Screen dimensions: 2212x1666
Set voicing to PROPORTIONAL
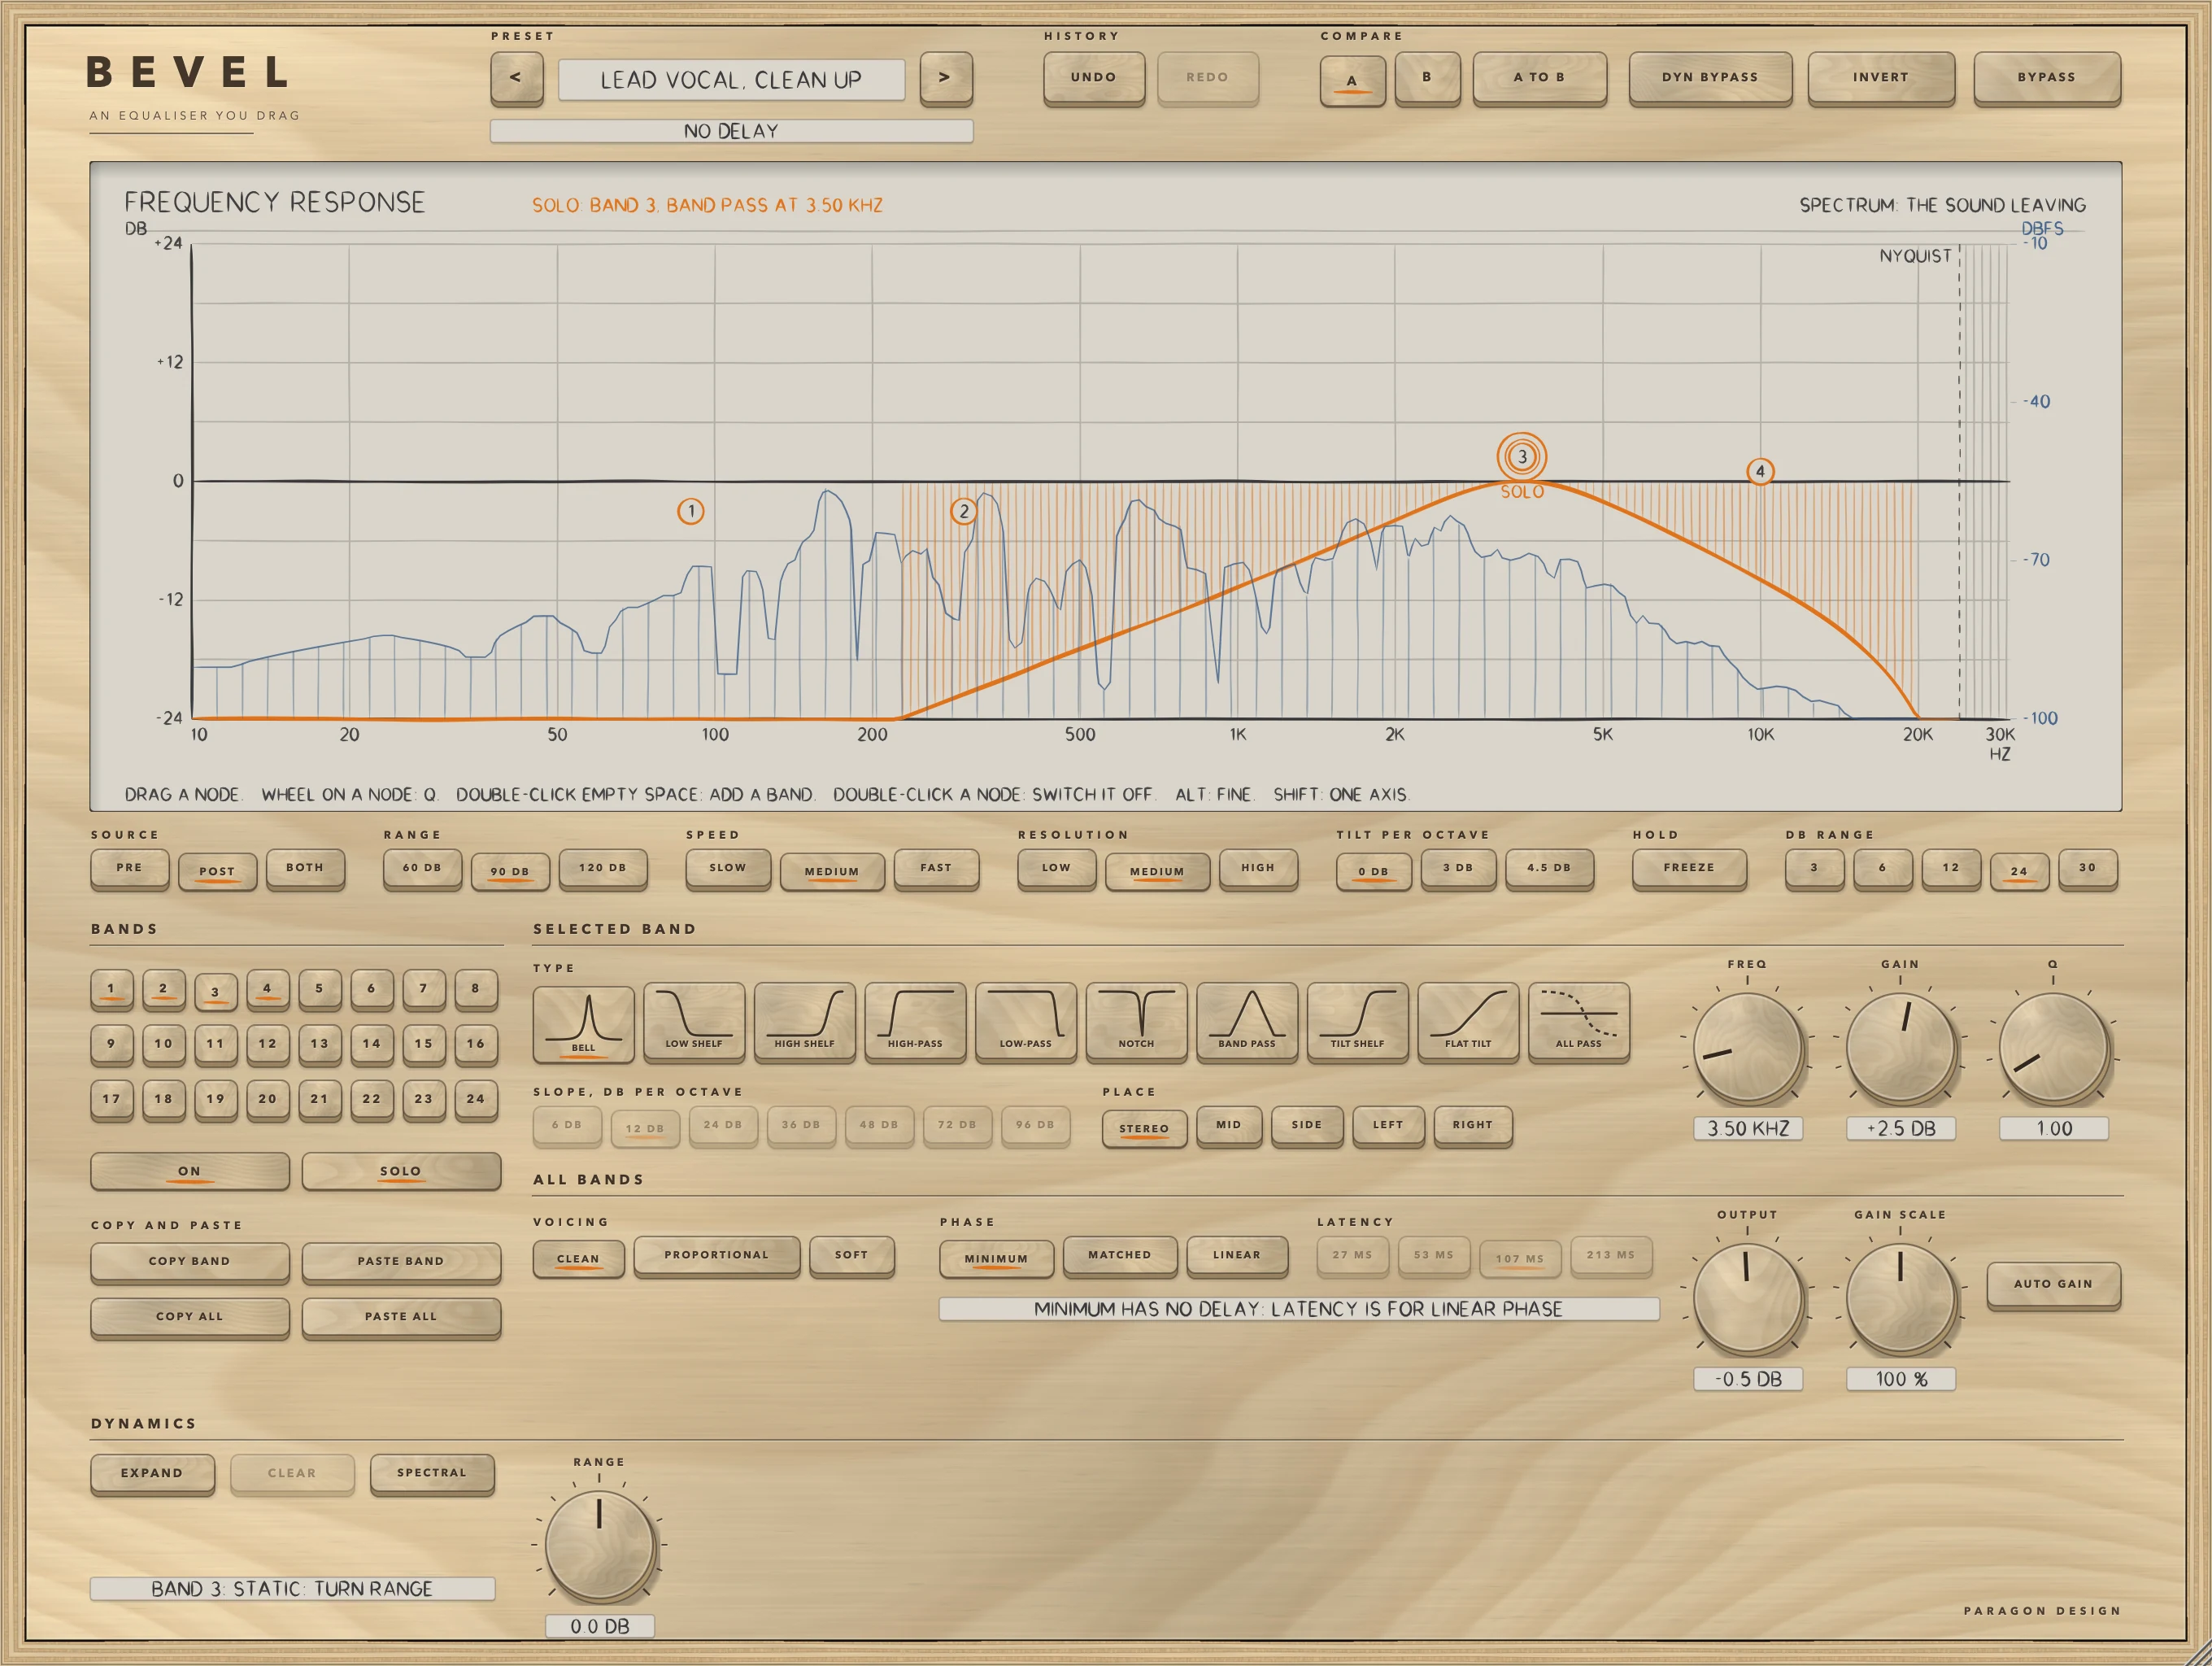717,1256
